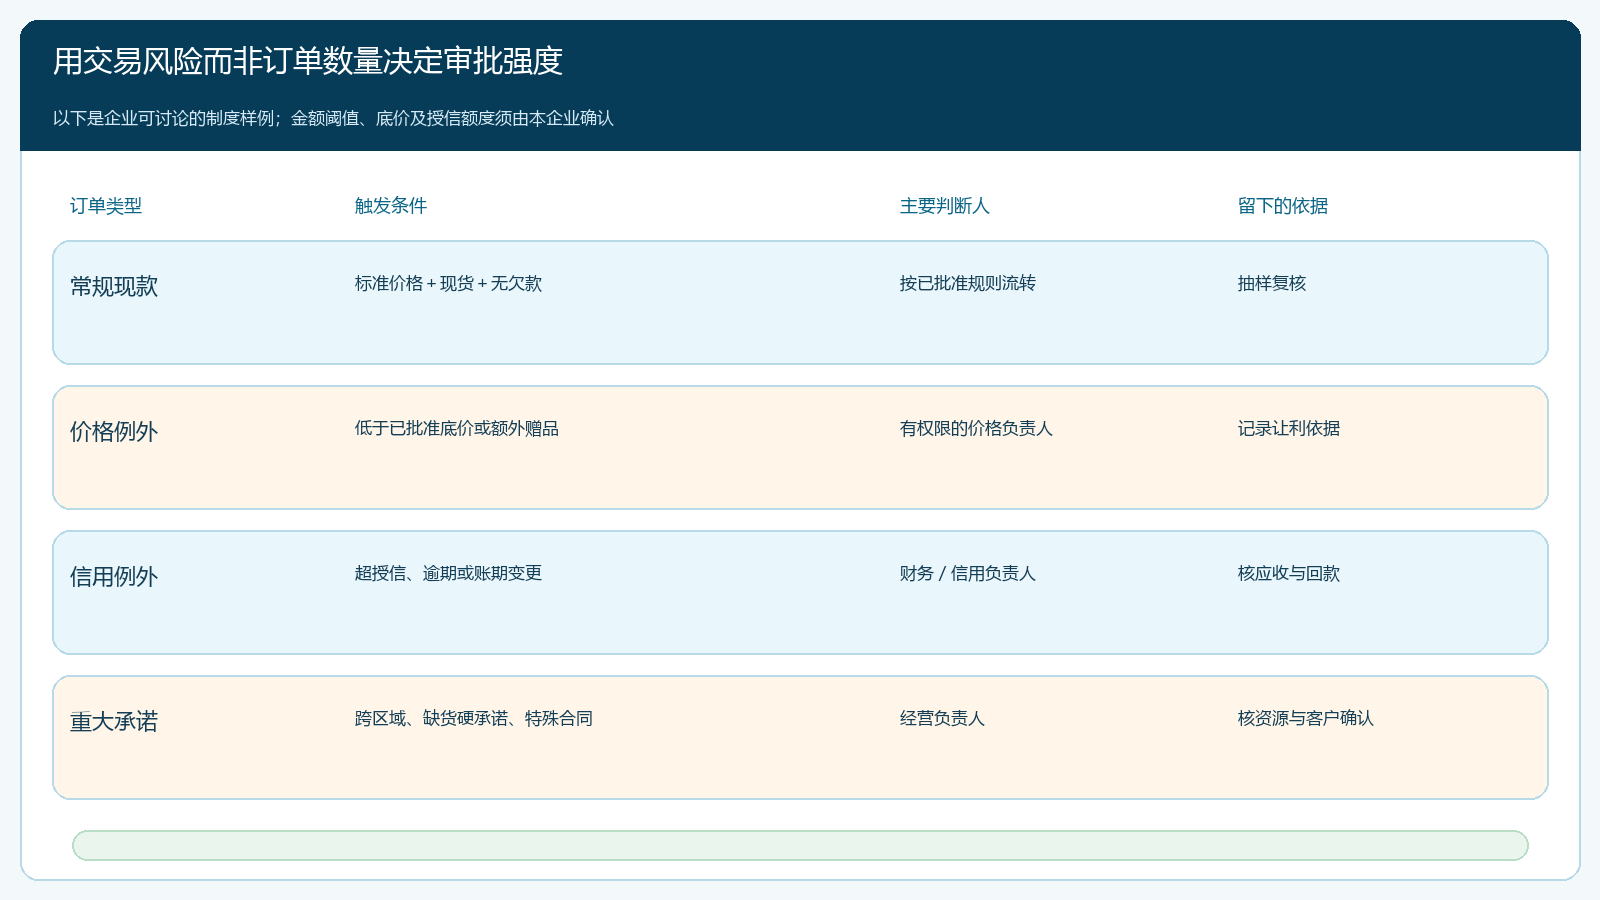Click the text 核资源与客户确认
1600x900 pixels.
point(1306,718)
